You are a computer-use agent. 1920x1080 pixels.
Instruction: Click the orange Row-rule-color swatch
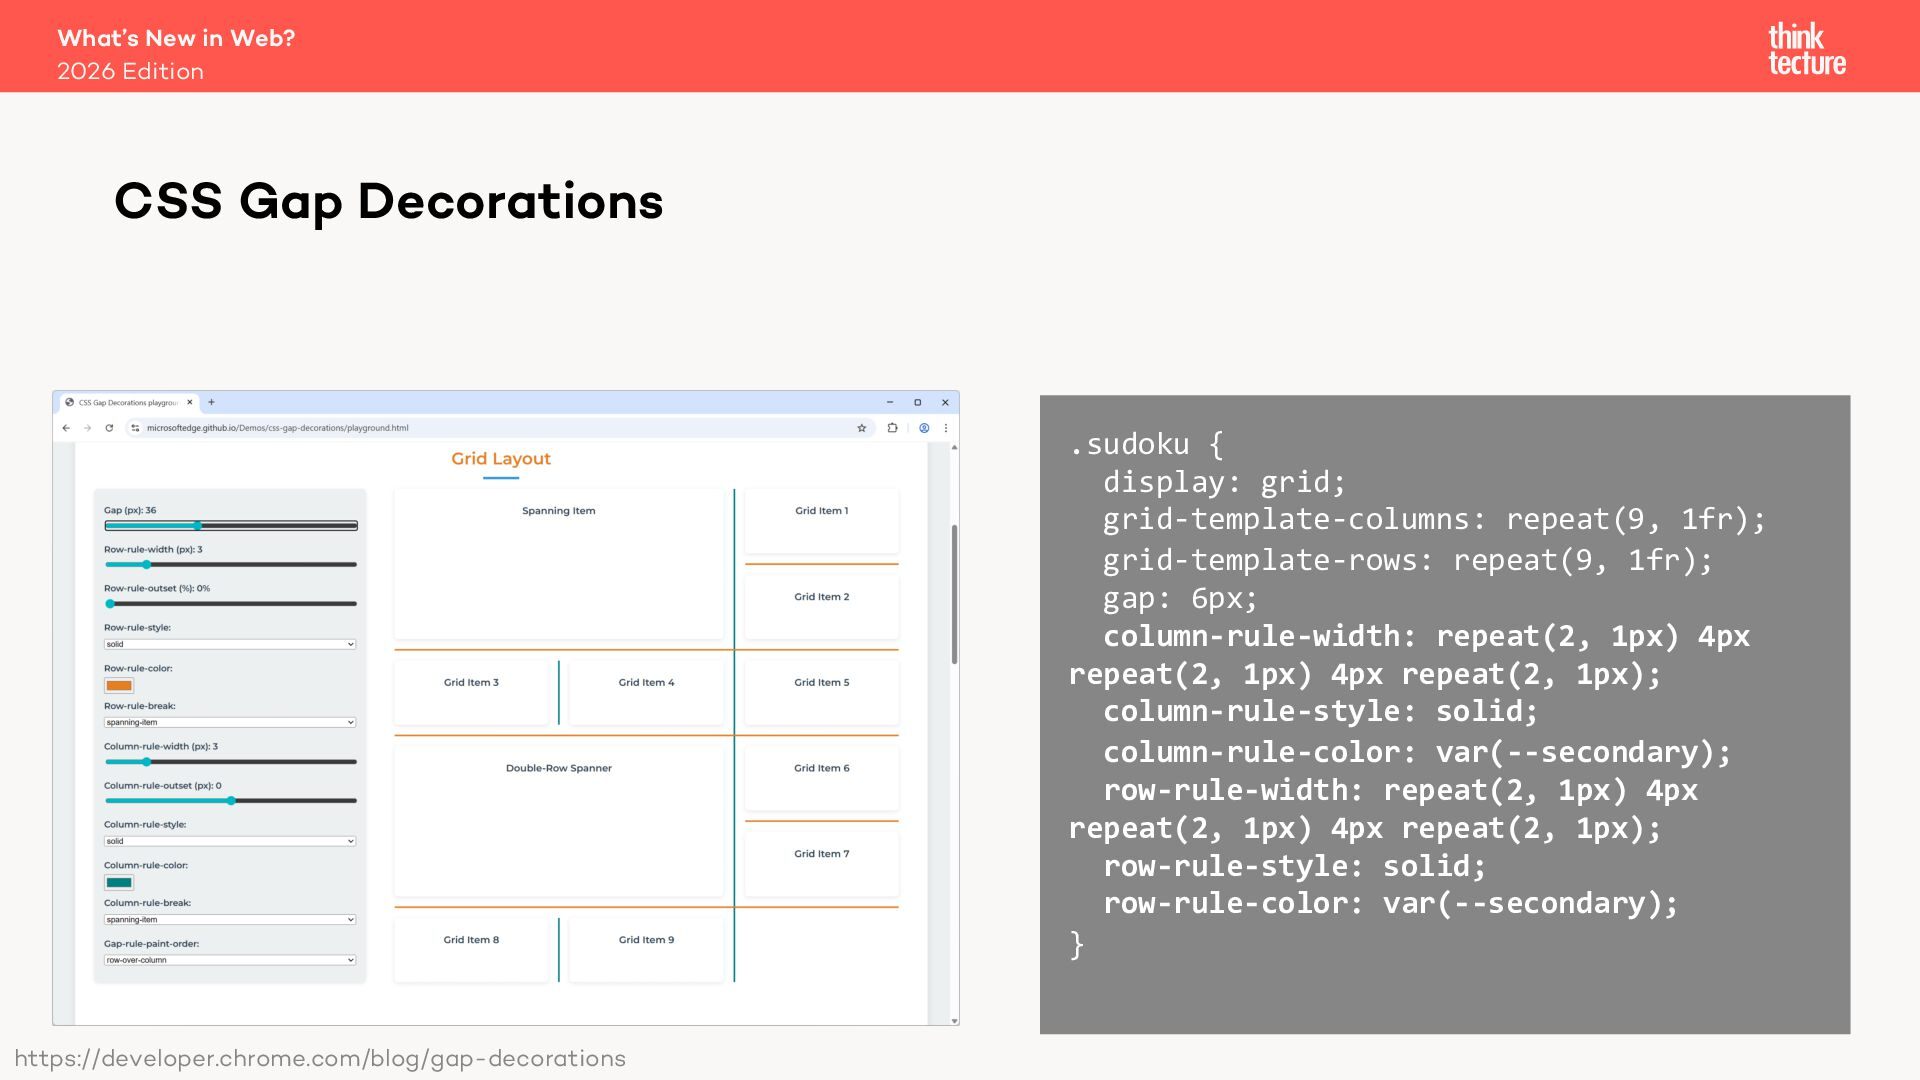119,685
